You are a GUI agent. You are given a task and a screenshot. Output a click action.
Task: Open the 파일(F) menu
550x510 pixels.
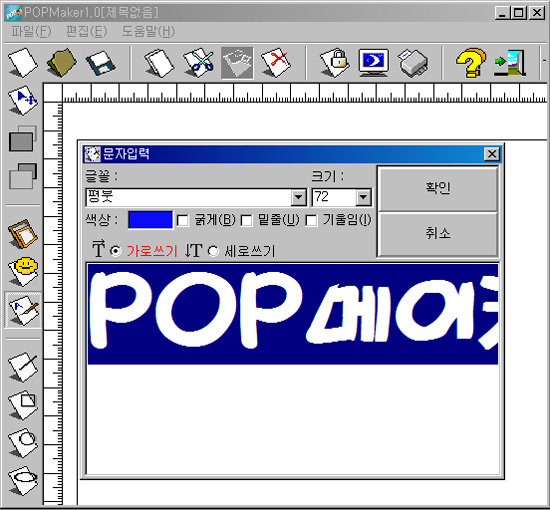(x=31, y=32)
